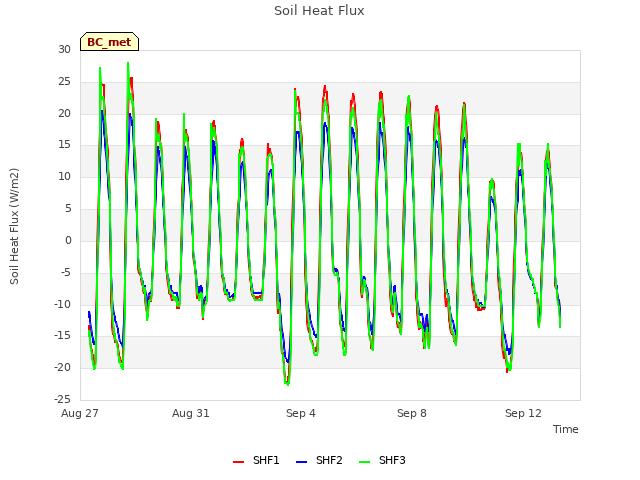Click the 30 y-axis tick label
The image size is (640, 480).
[64, 49]
